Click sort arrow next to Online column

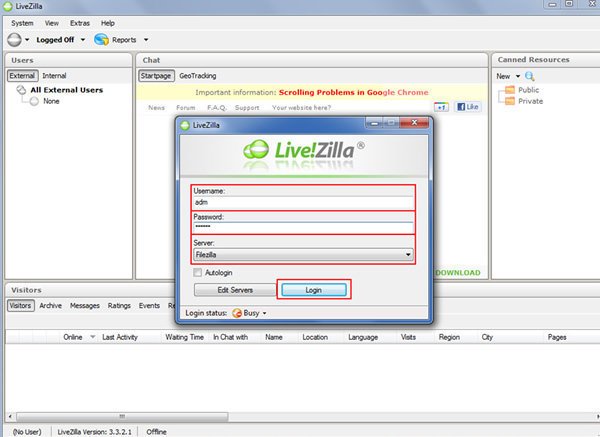pos(92,337)
